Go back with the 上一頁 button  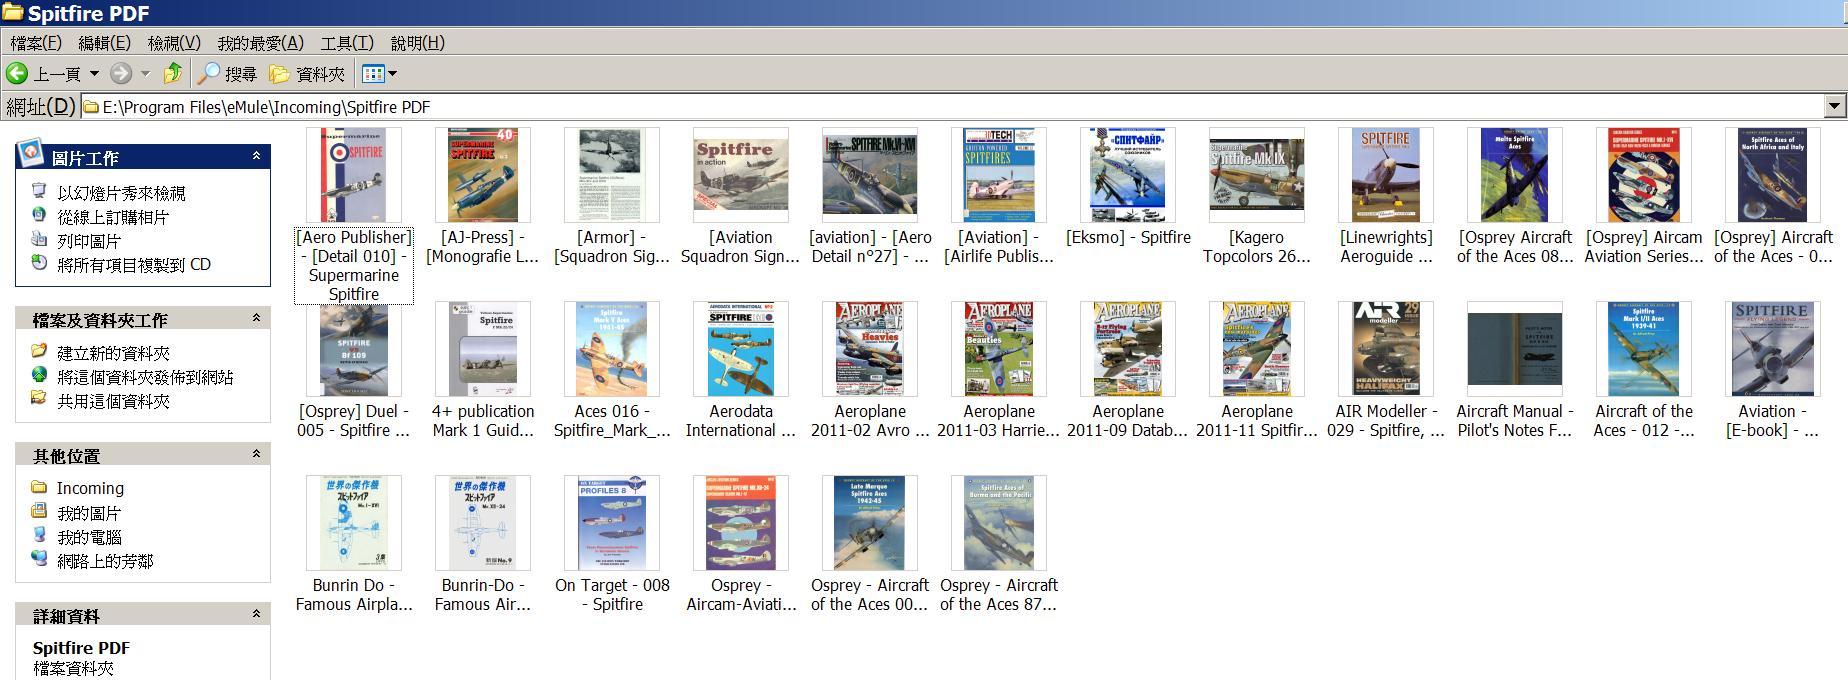[44, 74]
